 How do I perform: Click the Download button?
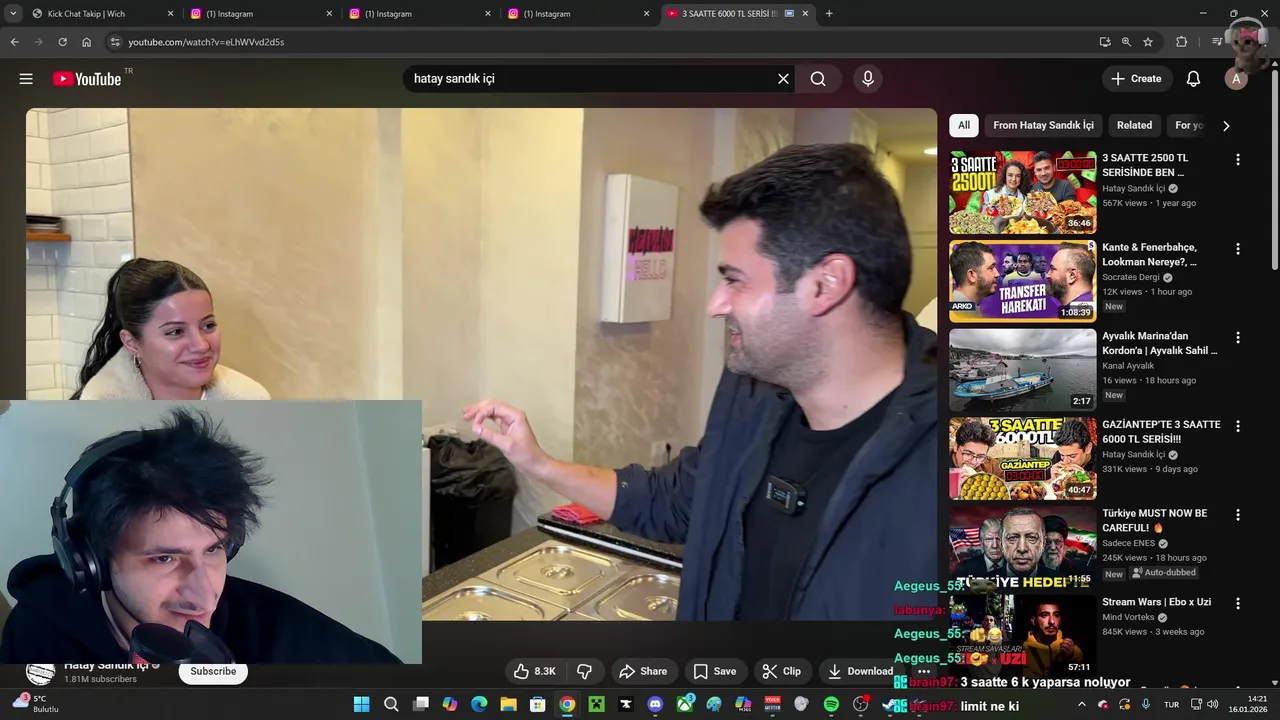coord(860,671)
